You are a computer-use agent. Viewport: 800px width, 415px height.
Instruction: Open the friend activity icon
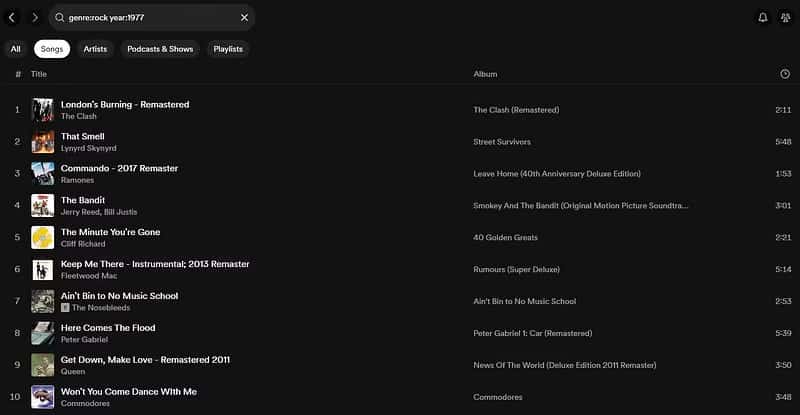click(785, 17)
